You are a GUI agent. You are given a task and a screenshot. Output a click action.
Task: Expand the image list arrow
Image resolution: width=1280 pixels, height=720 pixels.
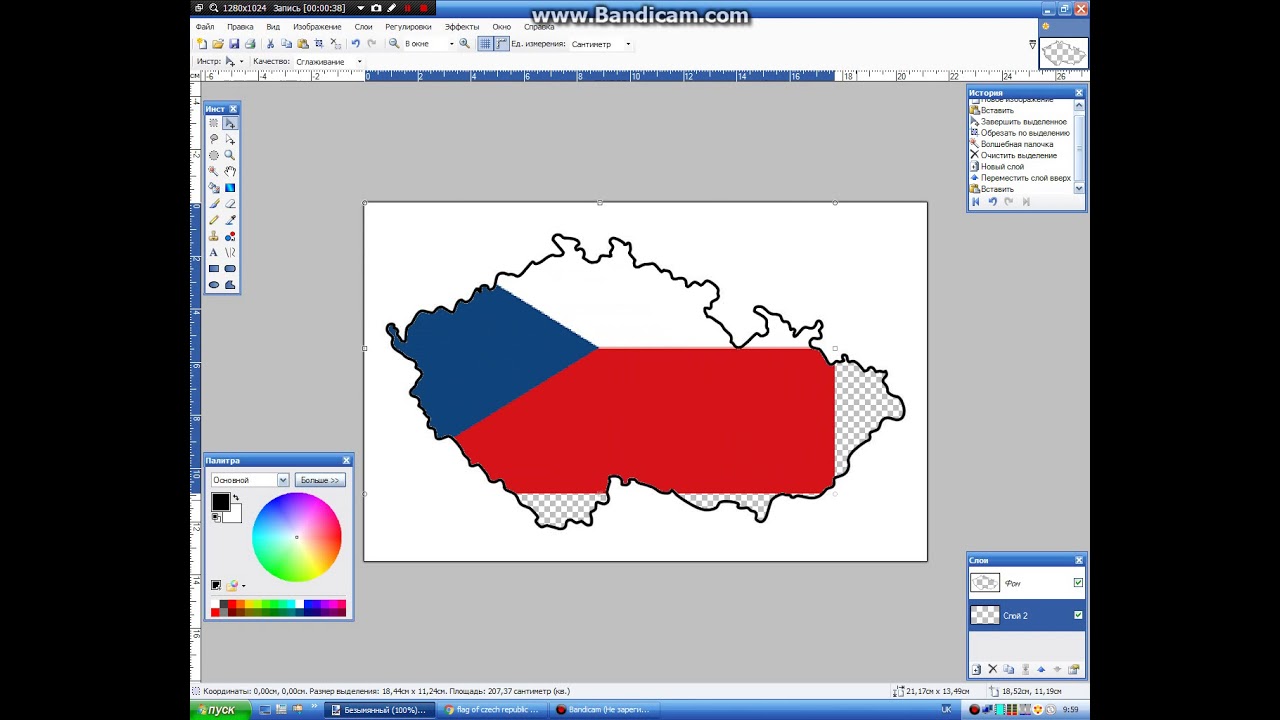pyautogui.click(x=1033, y=44)
